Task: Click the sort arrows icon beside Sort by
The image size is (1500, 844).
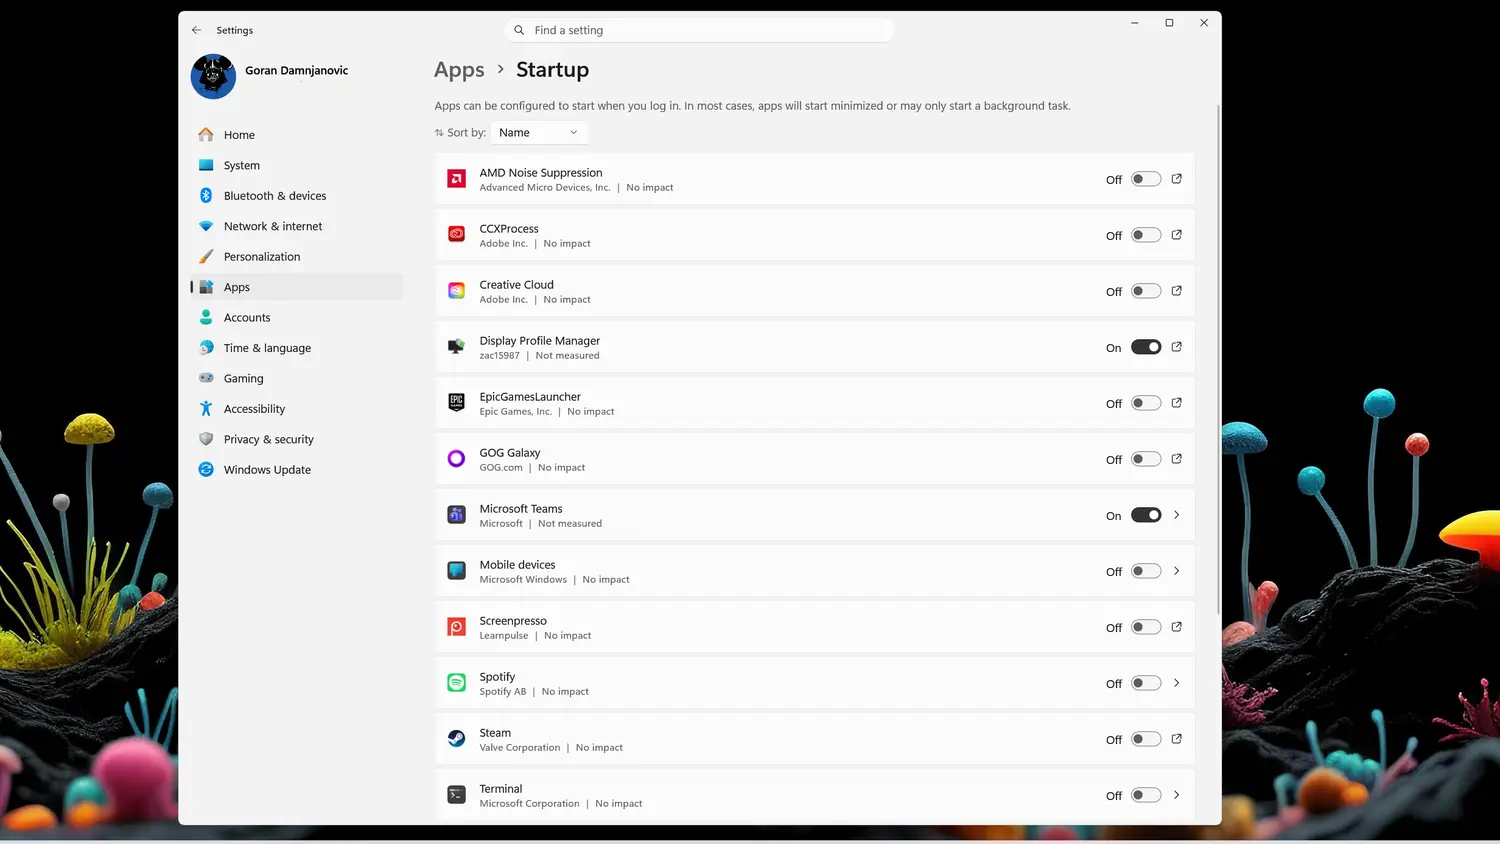Action: [439, 133]
